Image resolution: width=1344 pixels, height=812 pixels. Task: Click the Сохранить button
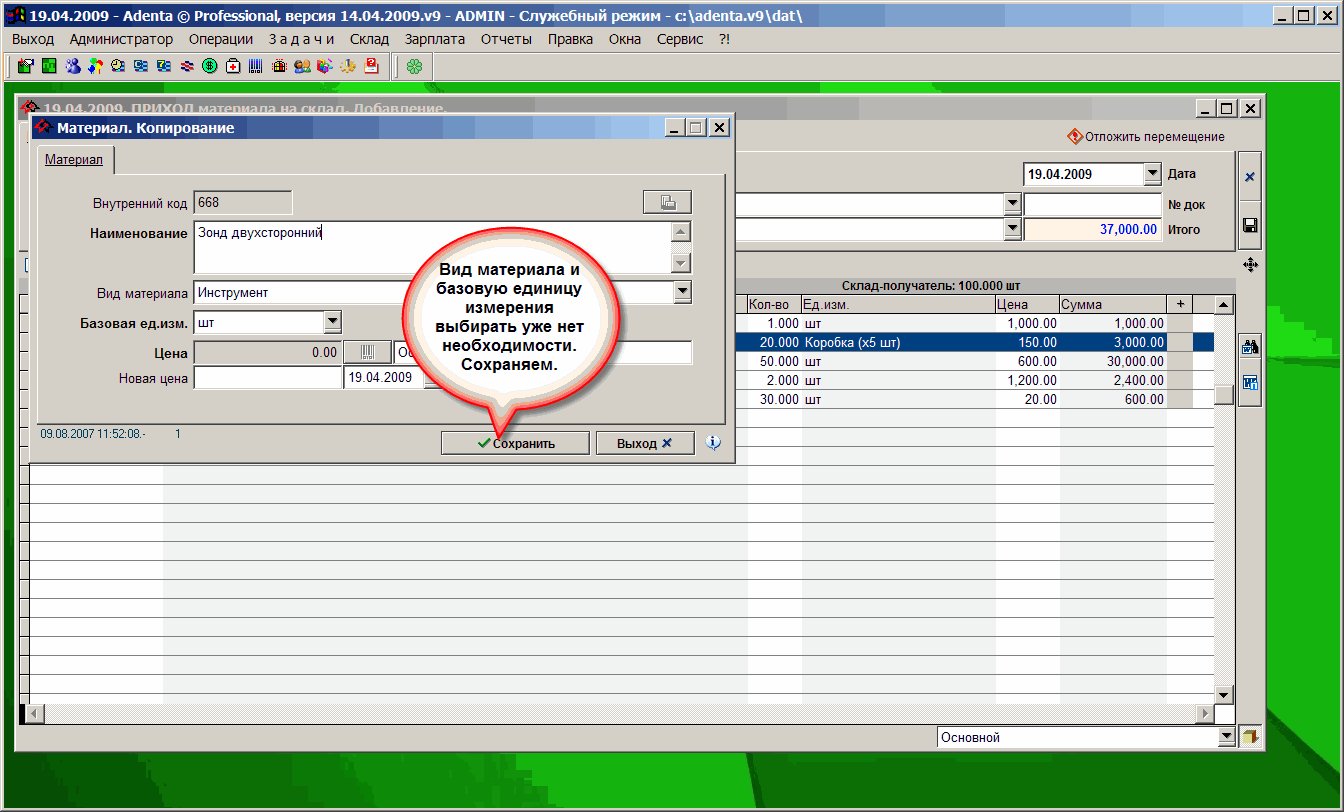point(515,443)
